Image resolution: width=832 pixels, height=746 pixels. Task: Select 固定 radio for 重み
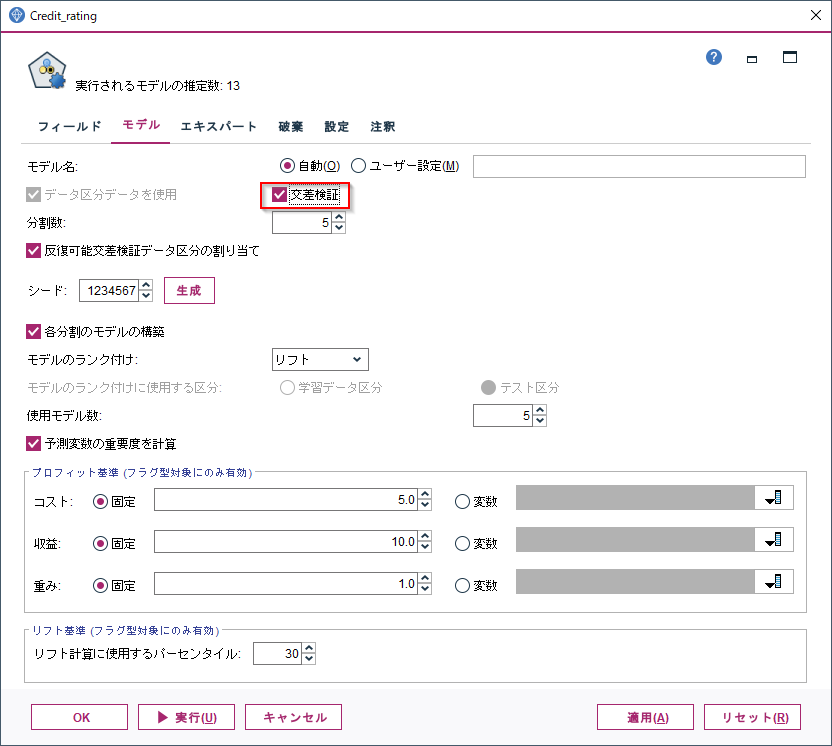100,585
